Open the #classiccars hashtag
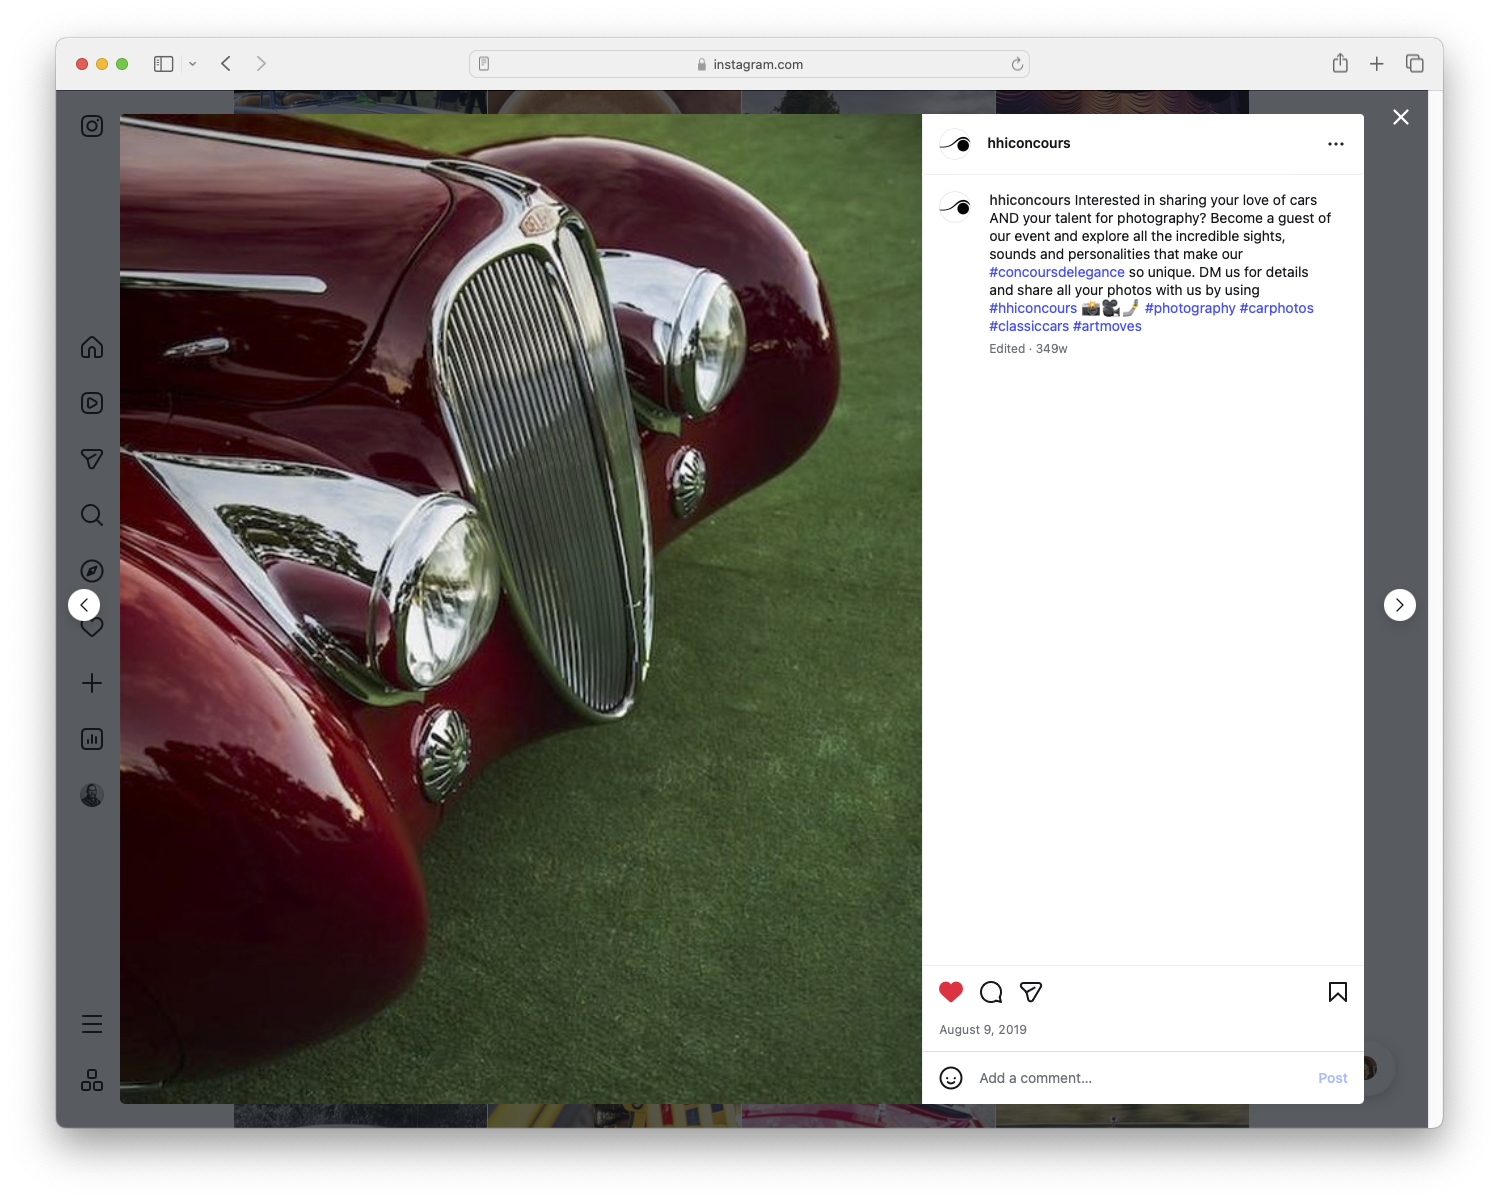1499x1202 pixels. 1029,326
